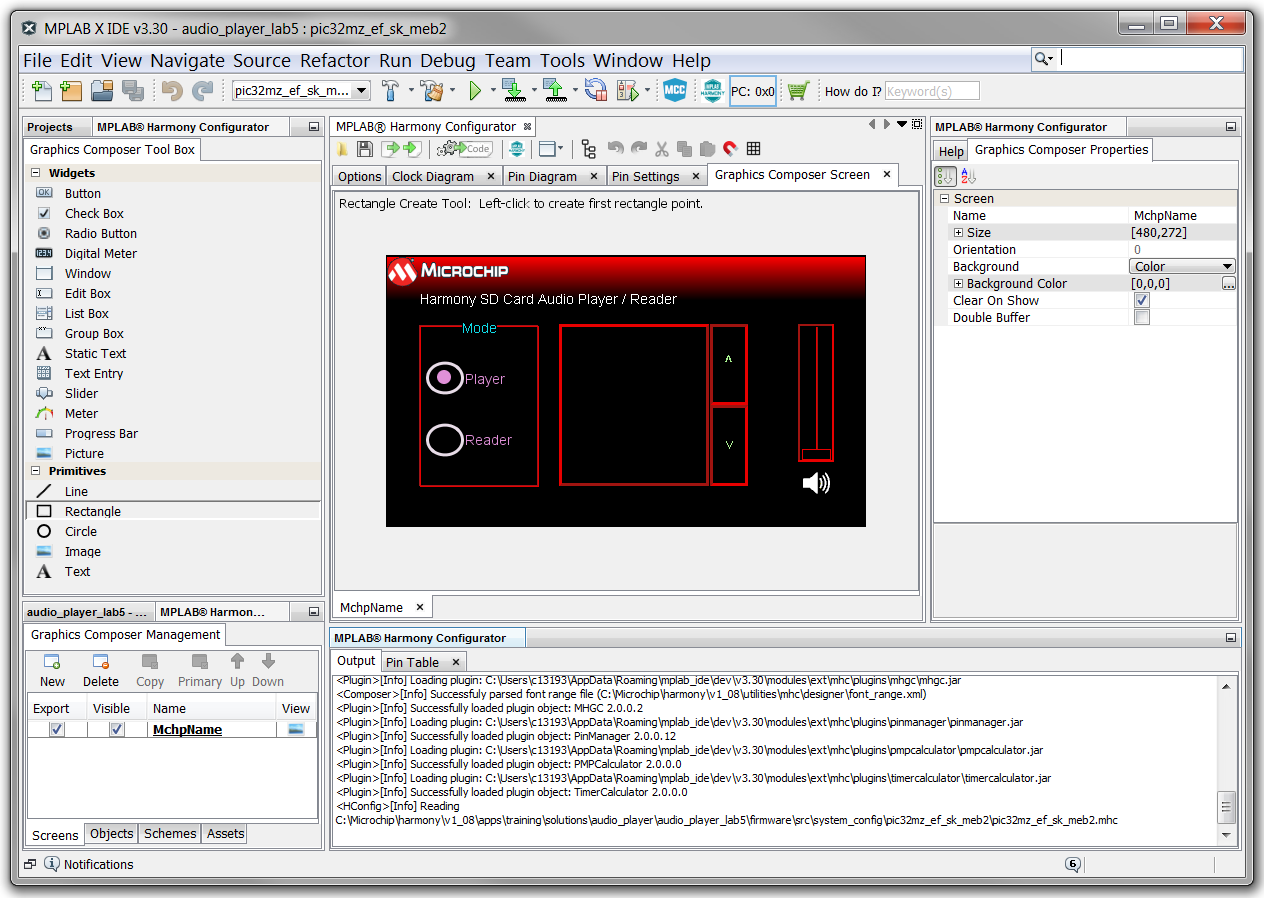
Task: Click the Open Project folder icon
Action: (102, 91)
